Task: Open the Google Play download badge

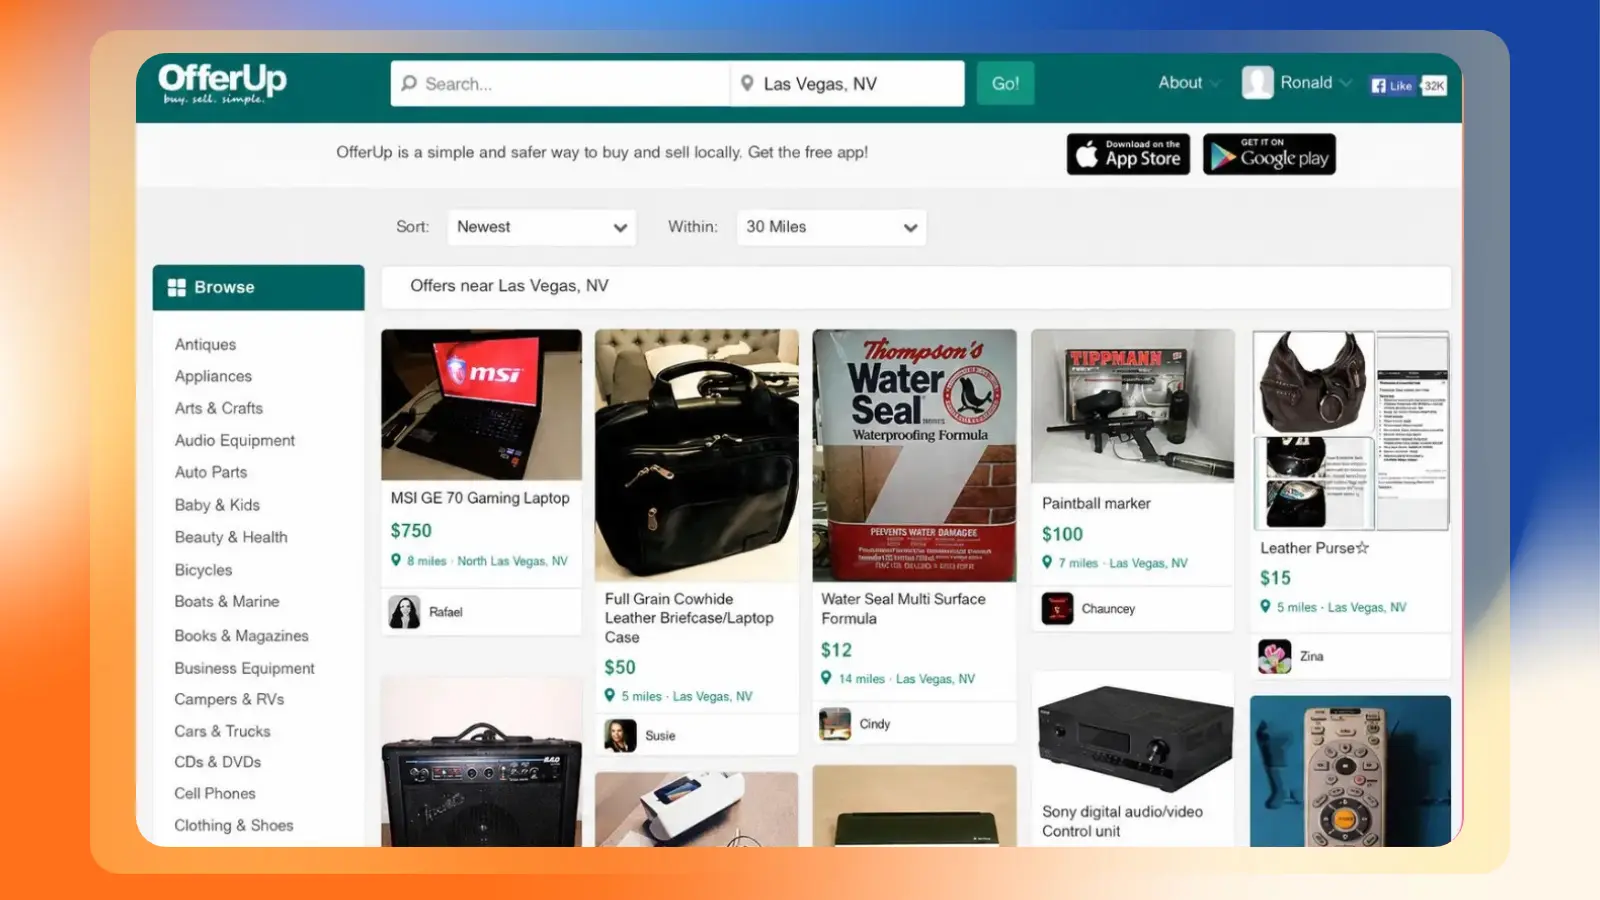Action: point(1269,154)
